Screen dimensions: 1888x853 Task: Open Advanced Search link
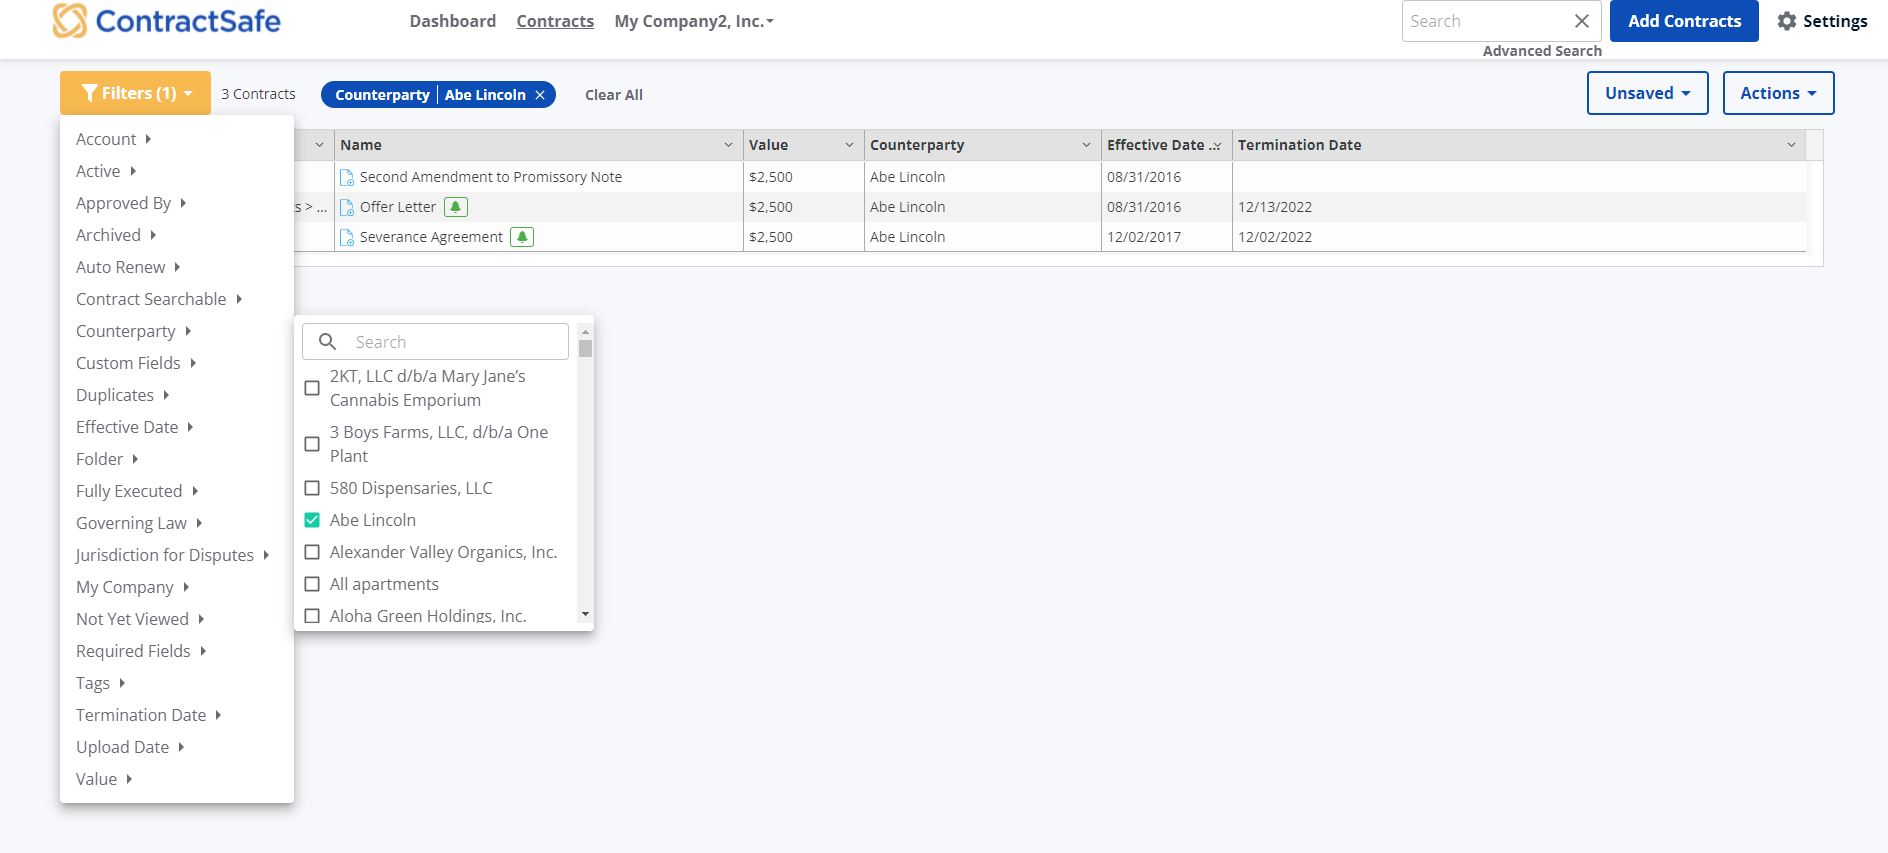(x=1542, y=51)
